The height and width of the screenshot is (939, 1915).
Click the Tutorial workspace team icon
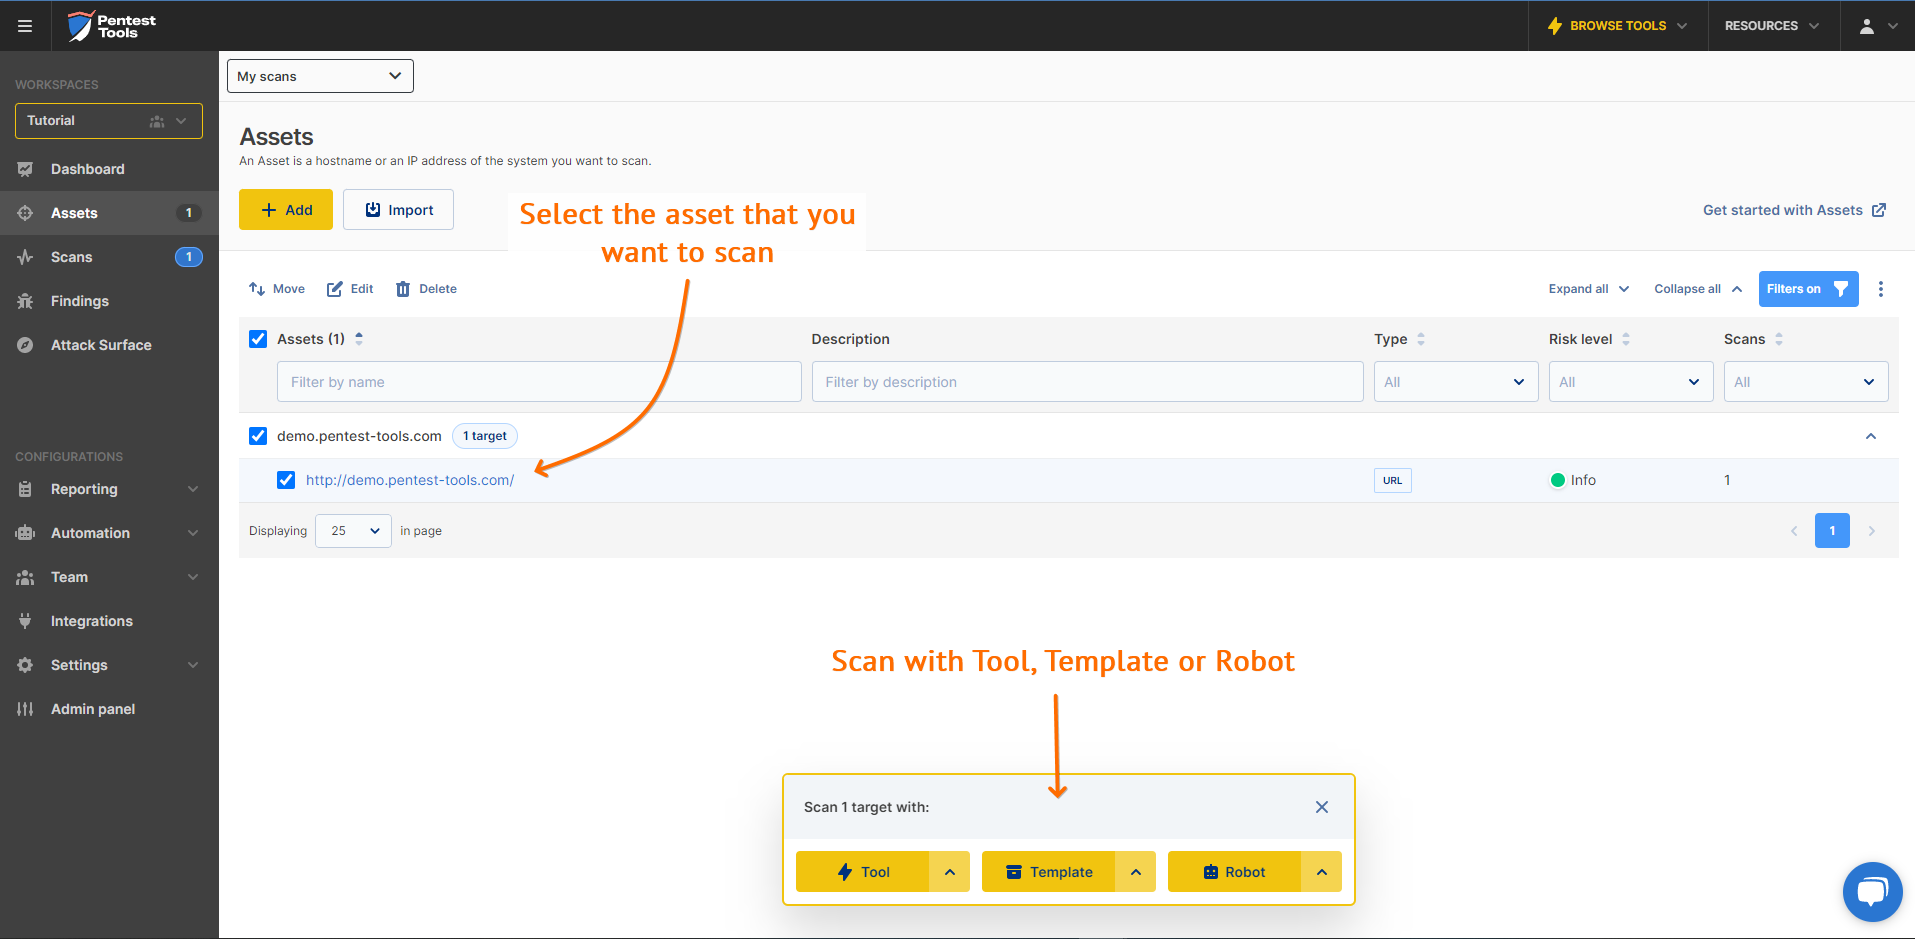point(157,121)
